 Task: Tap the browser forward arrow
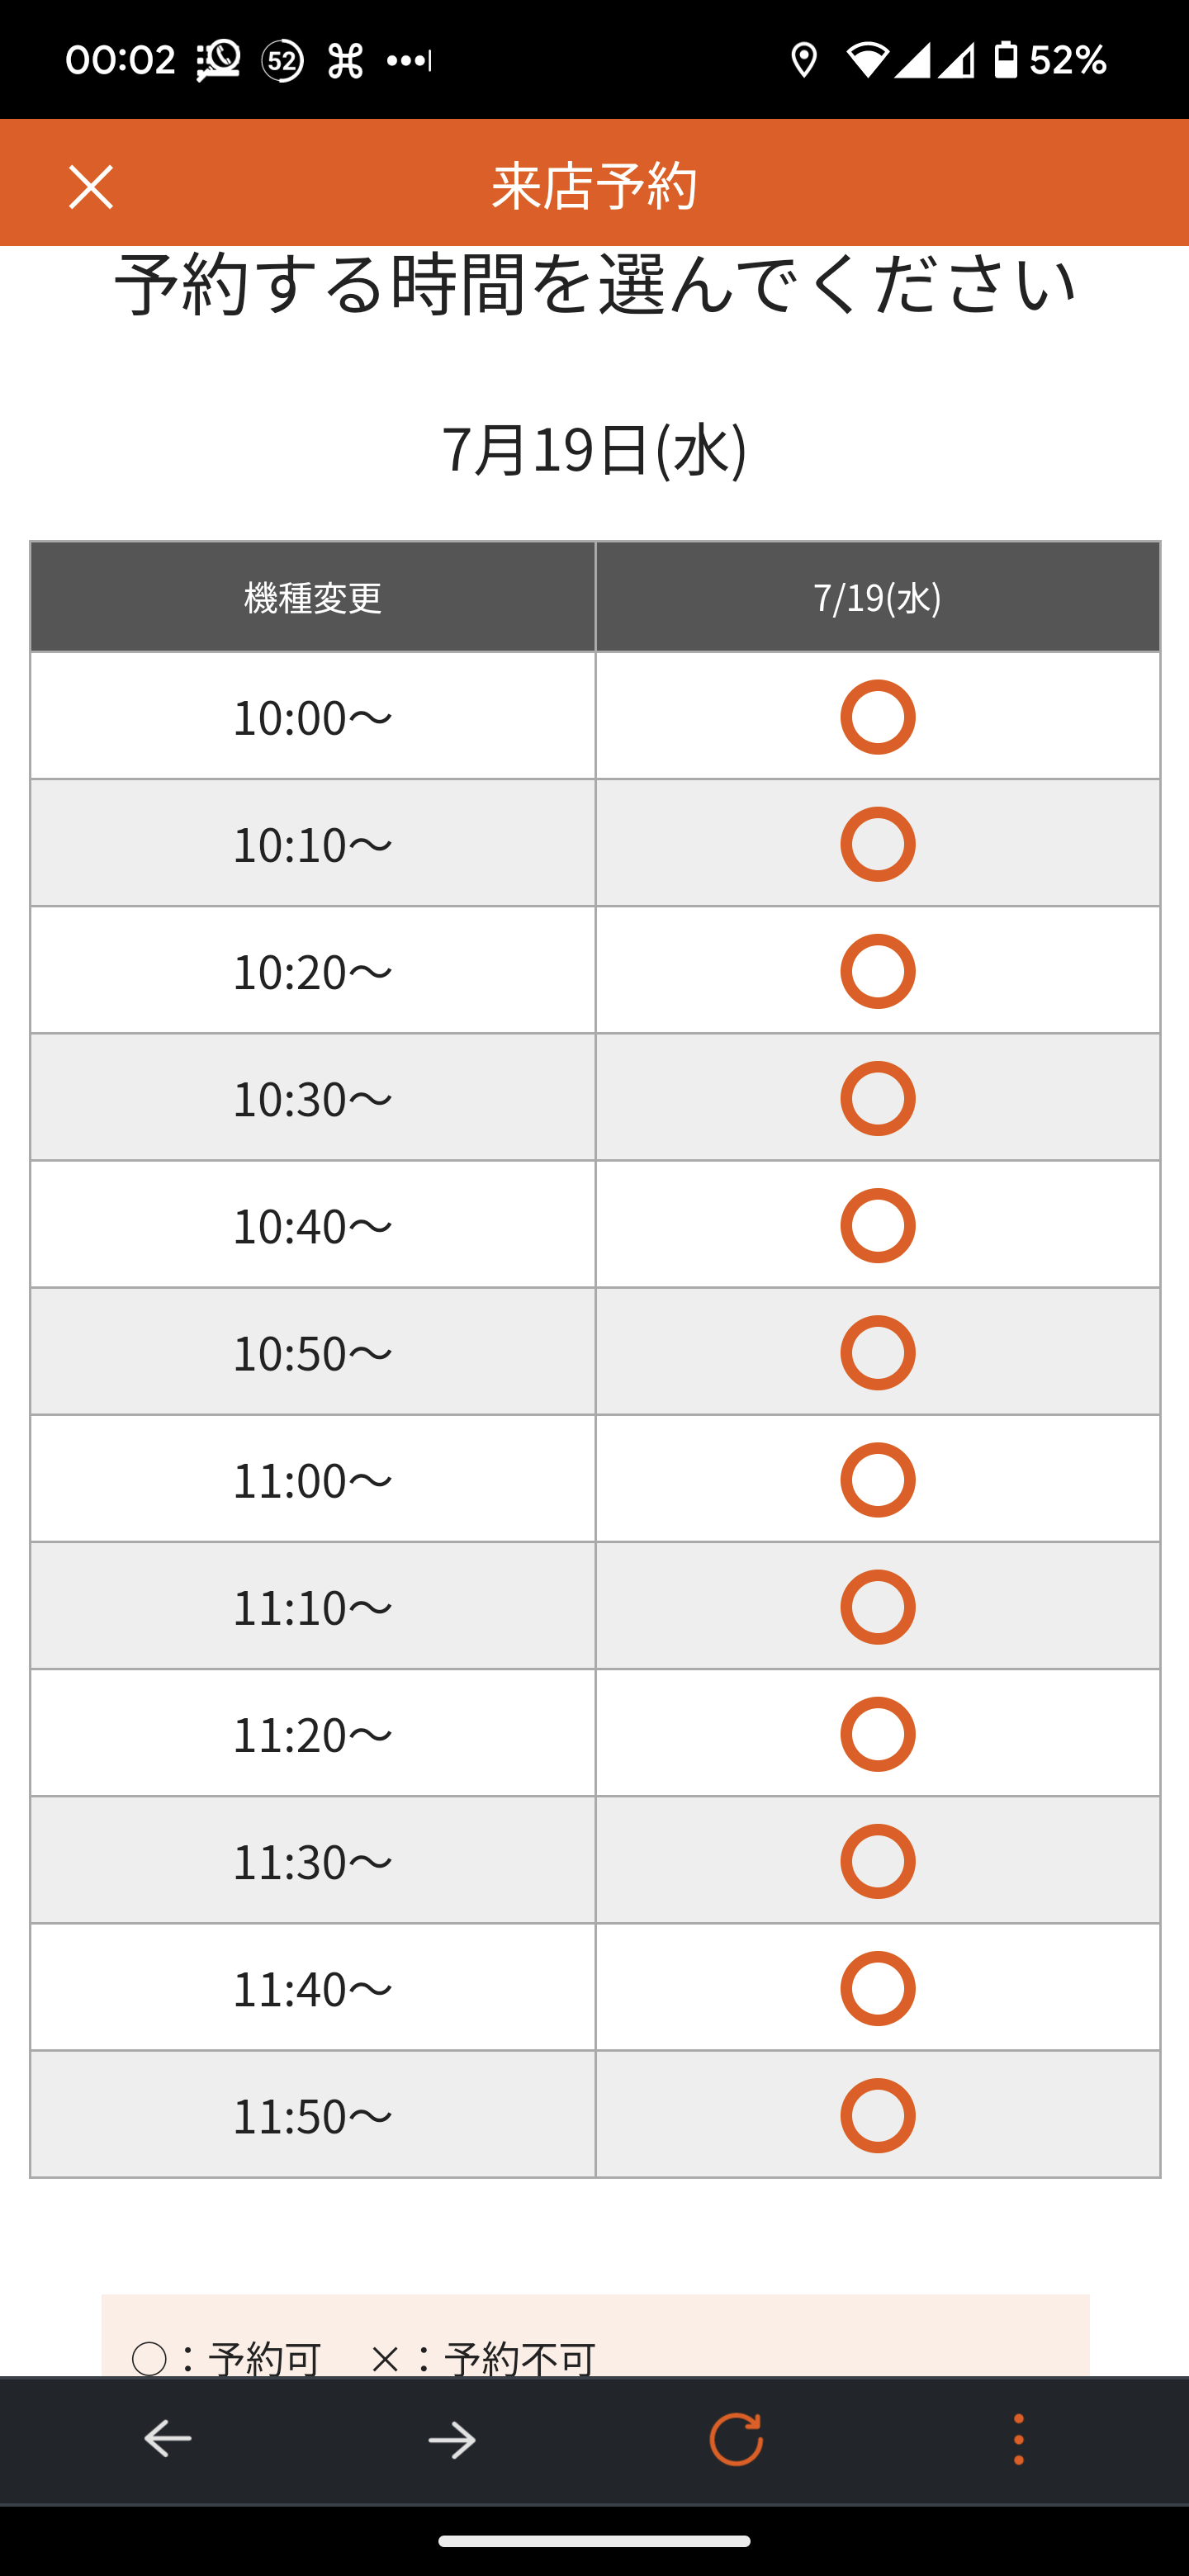pos(452,2439)
